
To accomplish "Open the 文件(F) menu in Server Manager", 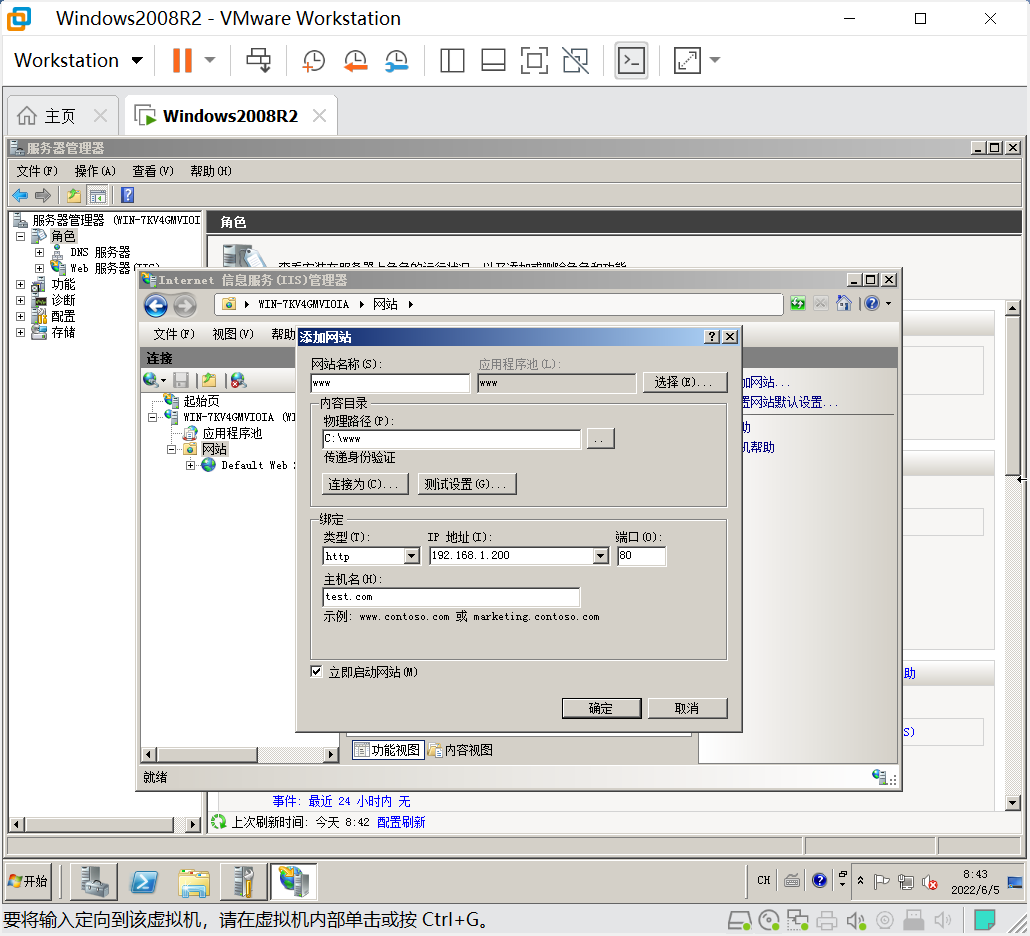I will point(37,171).
